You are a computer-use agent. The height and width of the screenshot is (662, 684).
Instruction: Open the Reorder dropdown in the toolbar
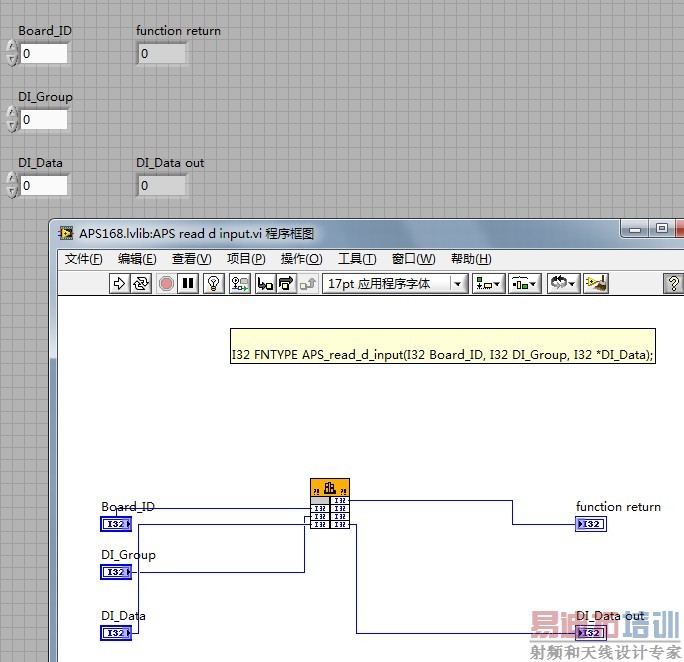(563, 283)
